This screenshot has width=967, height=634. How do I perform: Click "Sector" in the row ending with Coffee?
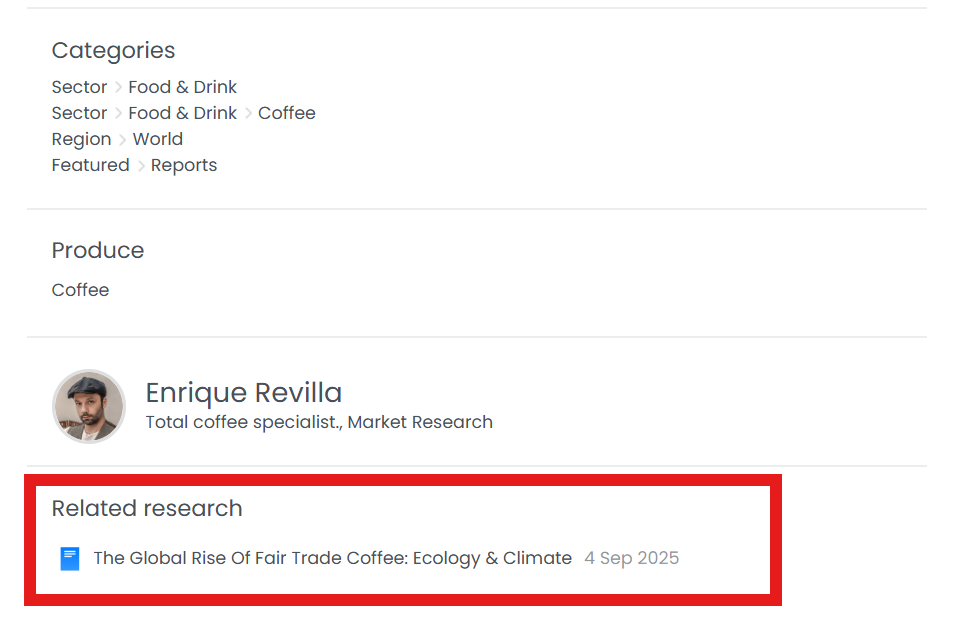coord(79,113)
